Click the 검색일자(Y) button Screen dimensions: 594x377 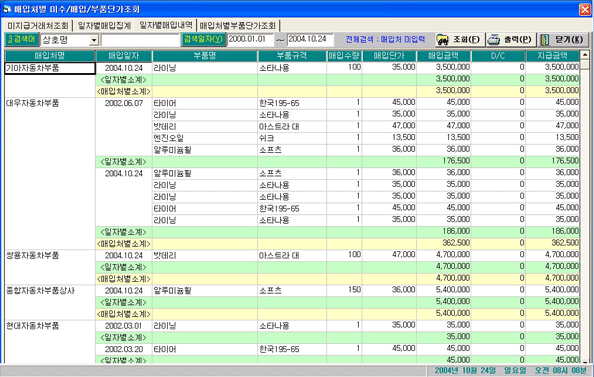203,39
